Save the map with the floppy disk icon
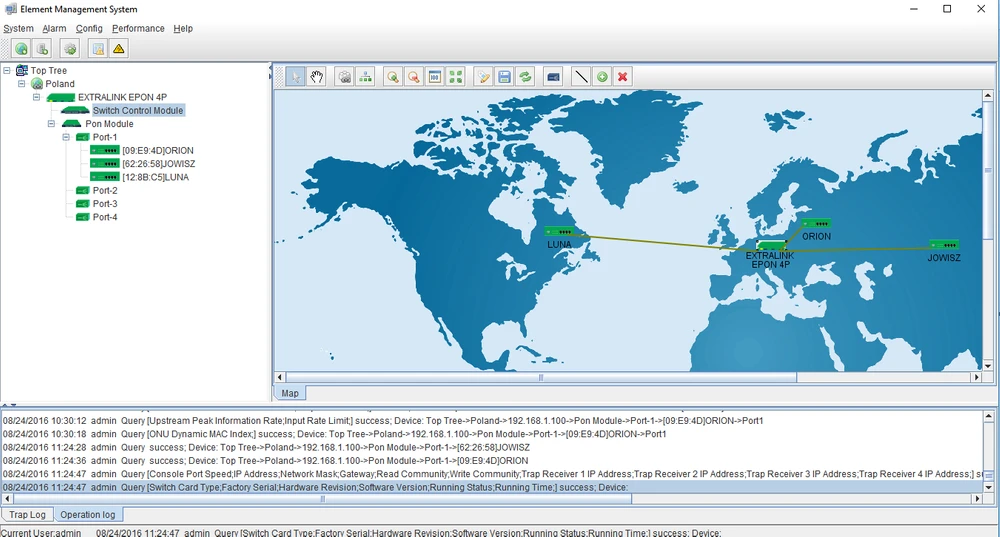The width and height of the screenshot is (1000, 537). tap(505, 76)
